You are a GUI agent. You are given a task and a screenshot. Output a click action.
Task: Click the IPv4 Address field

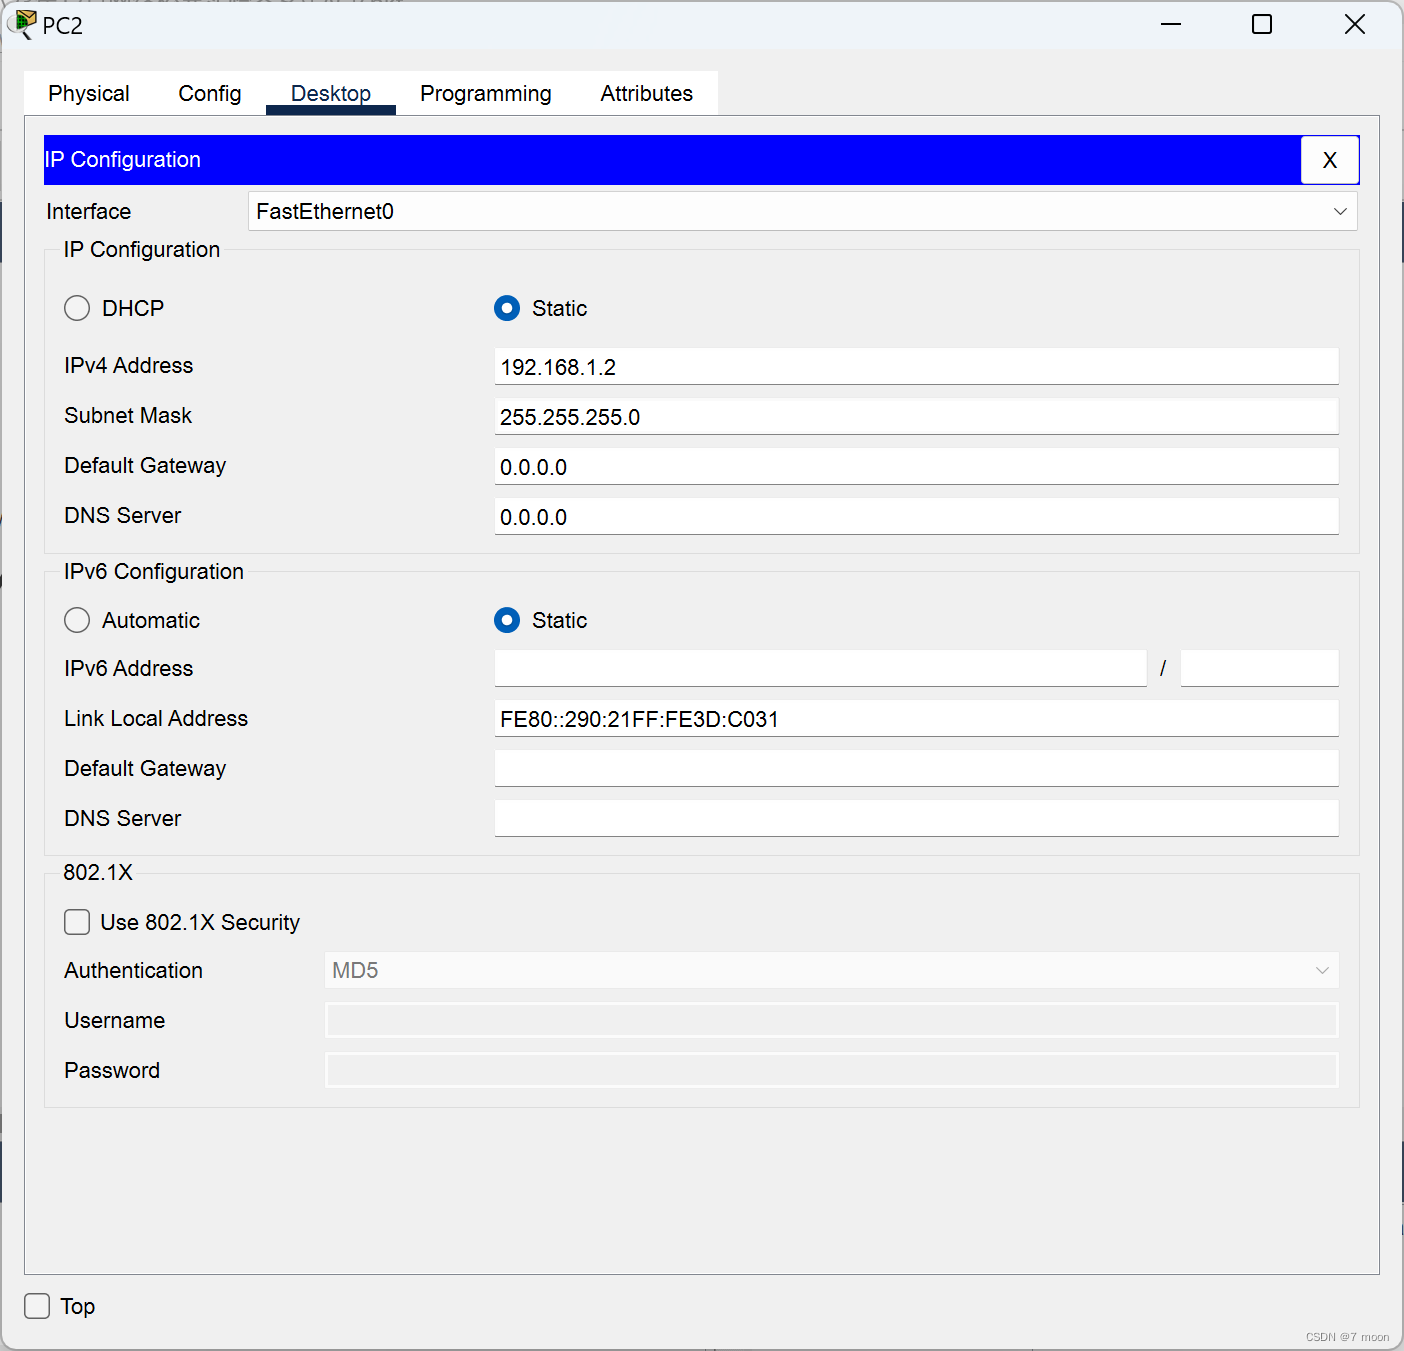click(916, 366)
